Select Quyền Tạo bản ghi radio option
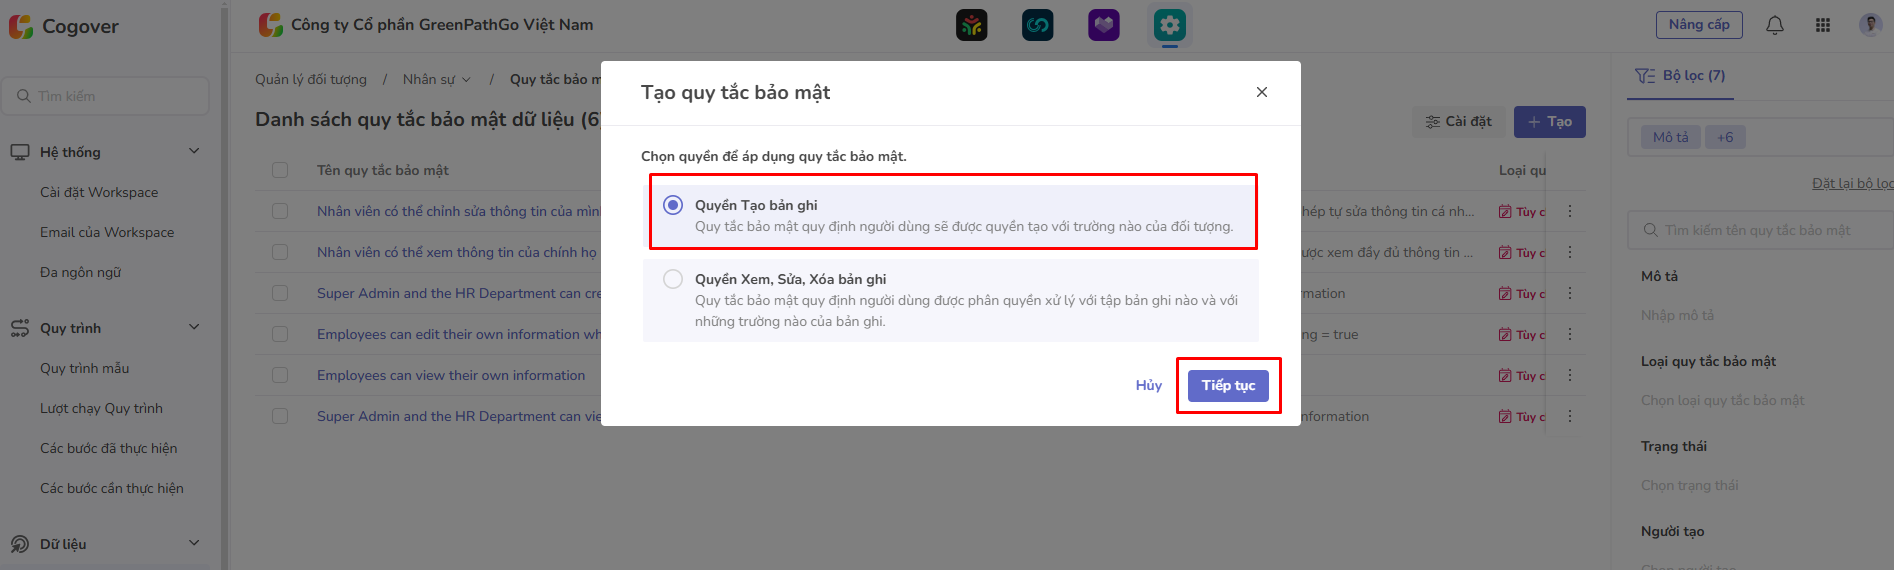This screenshot has height=570, width=1894. [x=673, y=205]
